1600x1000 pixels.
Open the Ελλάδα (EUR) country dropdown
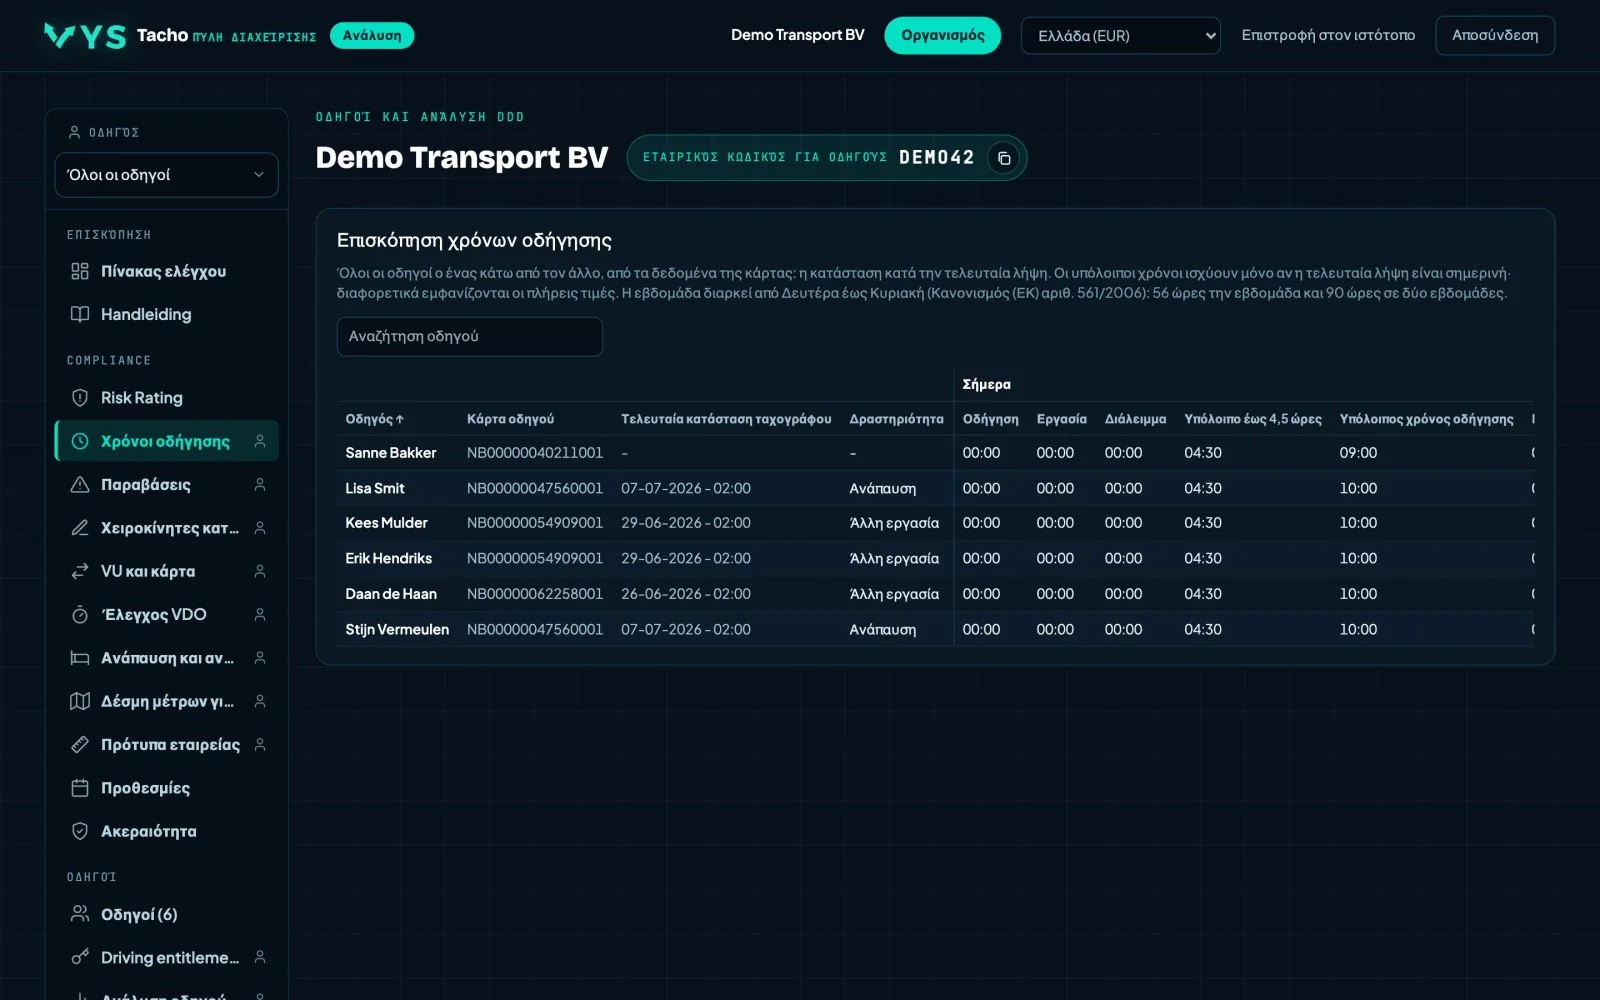1120,36
